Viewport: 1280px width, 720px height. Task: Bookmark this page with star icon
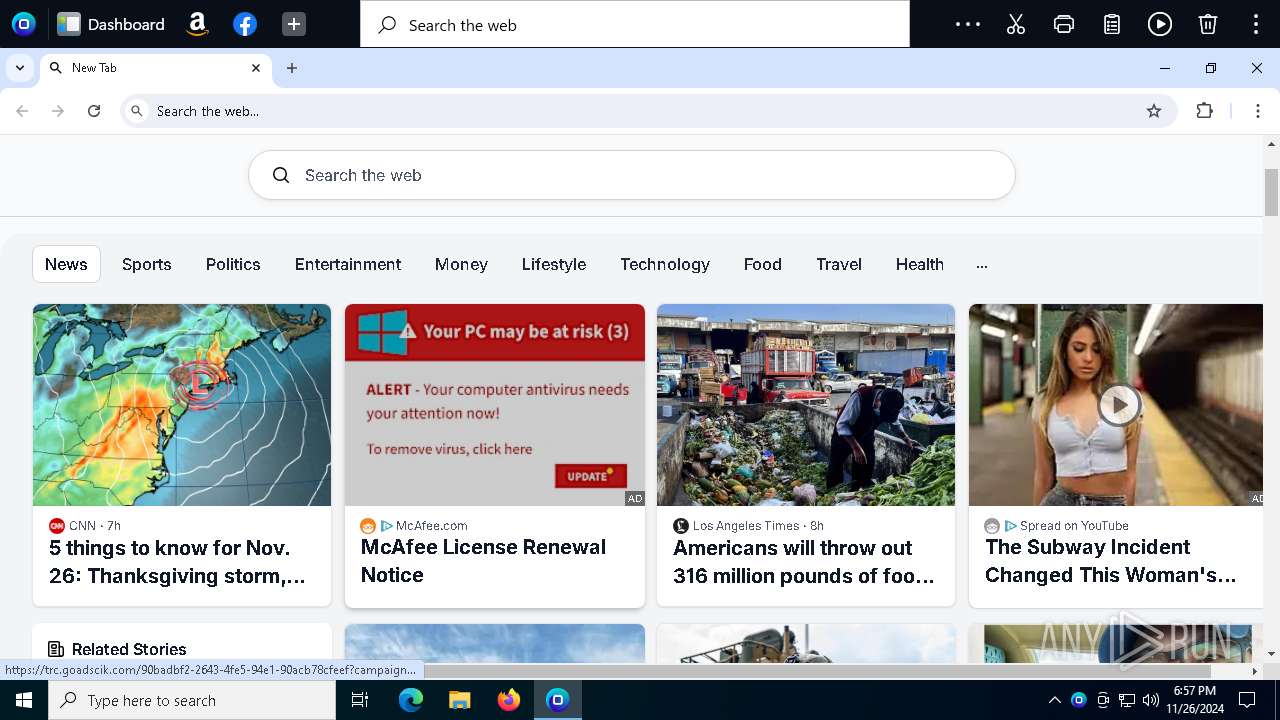point(1154,111)
